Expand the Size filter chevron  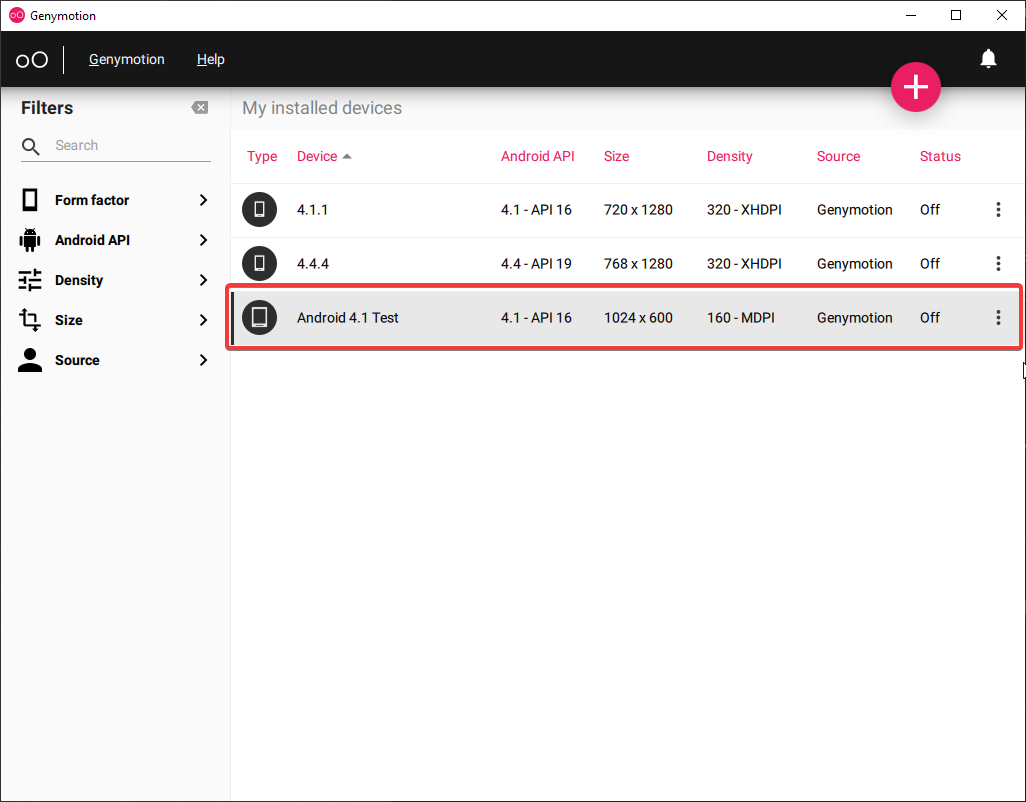pyautogui.click(x=203, y=320)
